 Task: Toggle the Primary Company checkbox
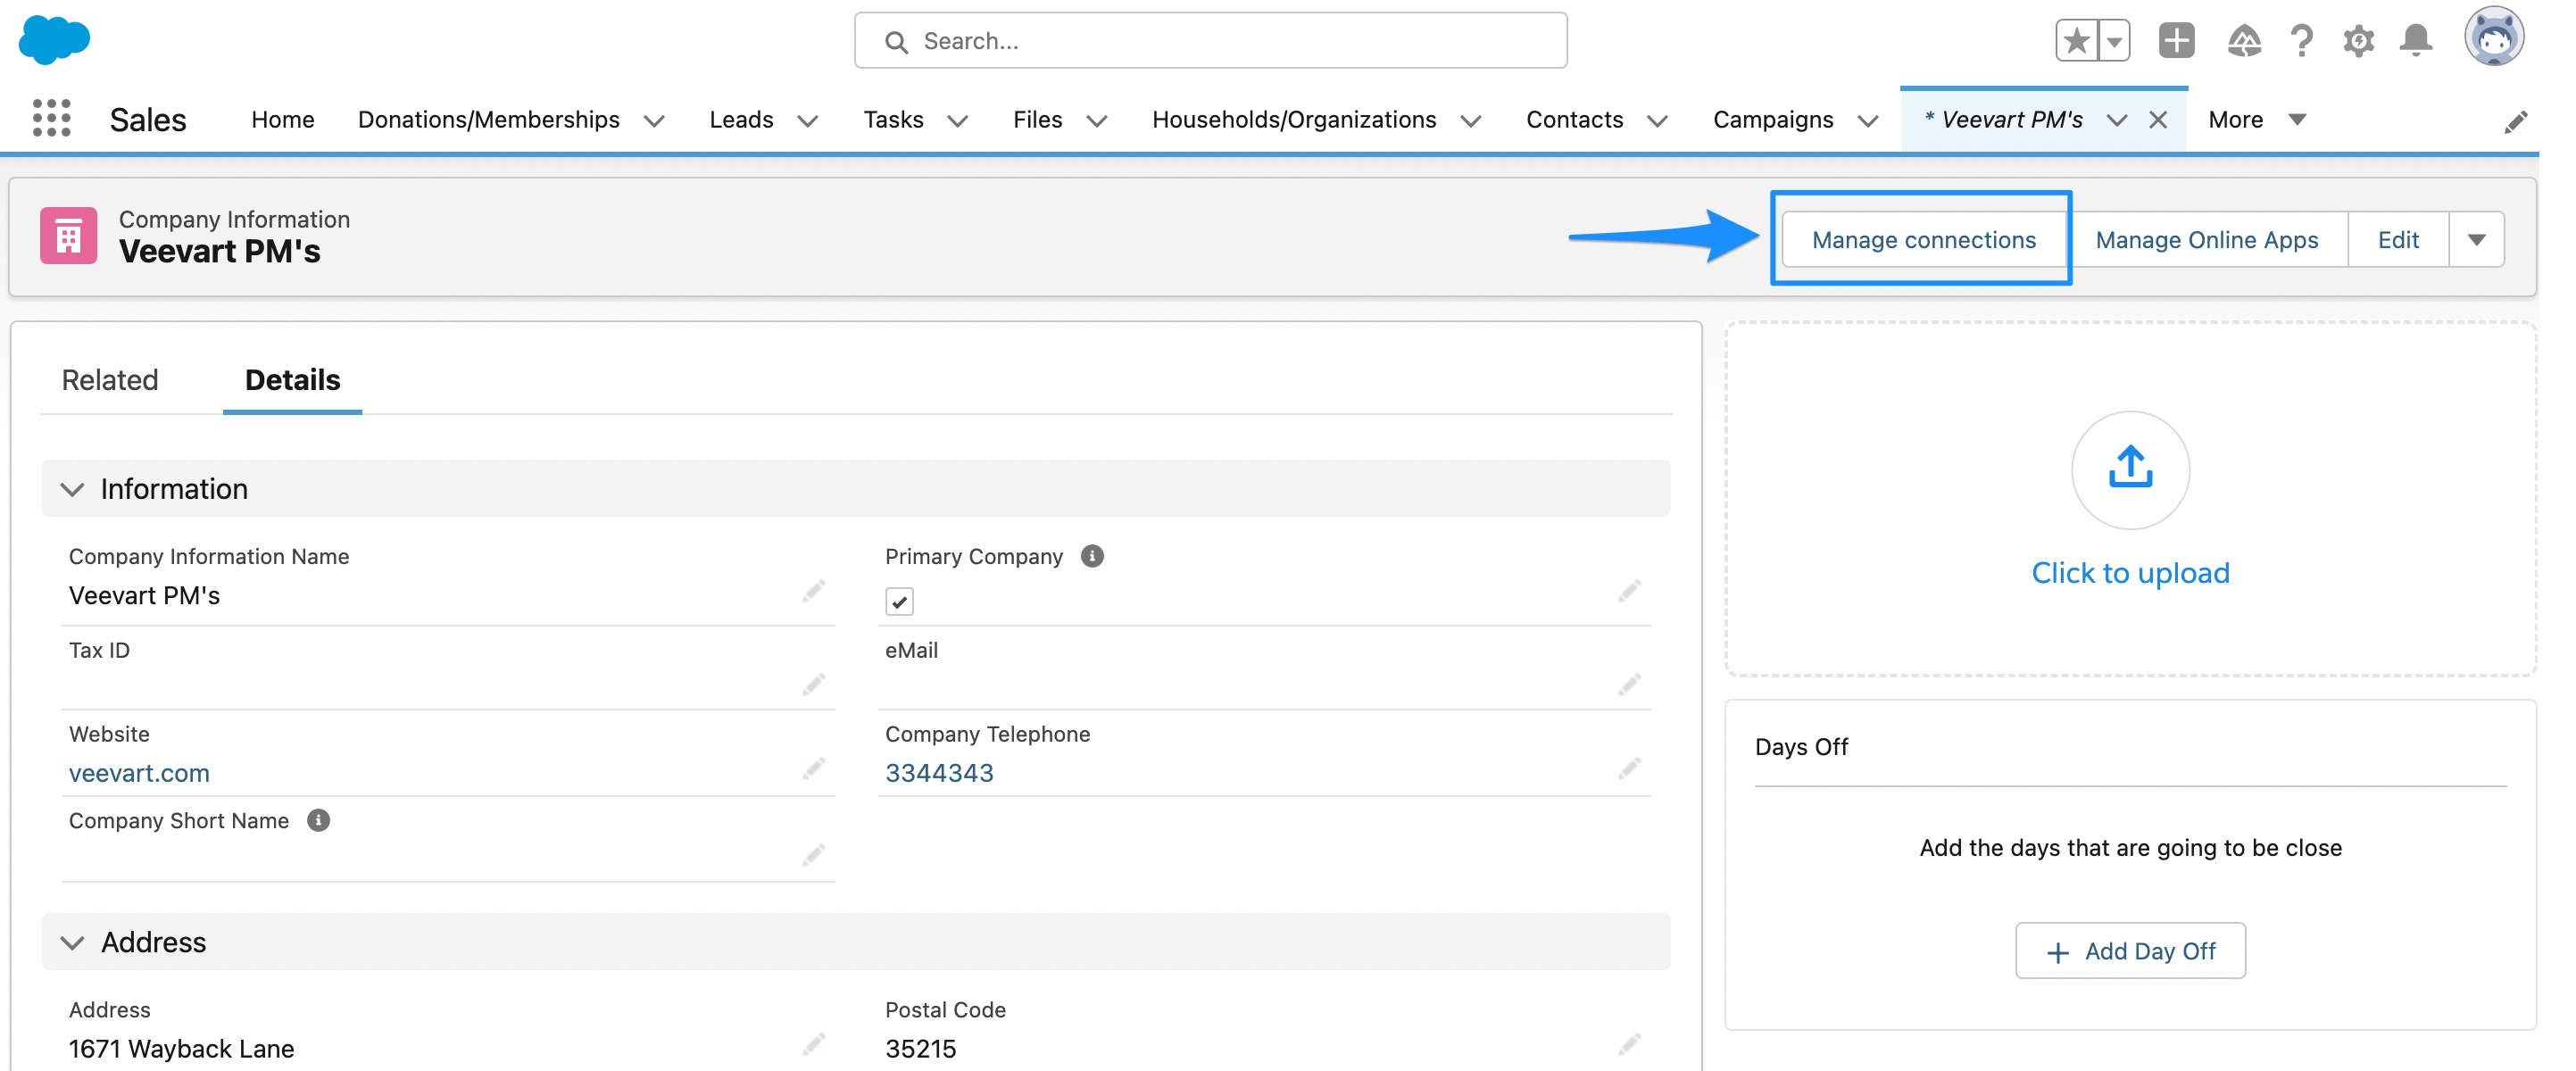pyautogui.click(x=899, y=601)
